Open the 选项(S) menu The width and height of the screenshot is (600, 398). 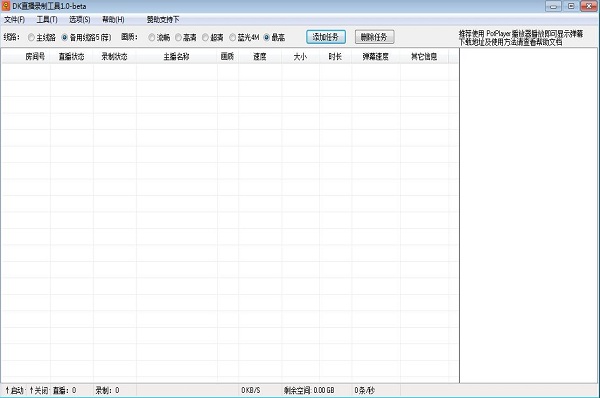[80, 20]
